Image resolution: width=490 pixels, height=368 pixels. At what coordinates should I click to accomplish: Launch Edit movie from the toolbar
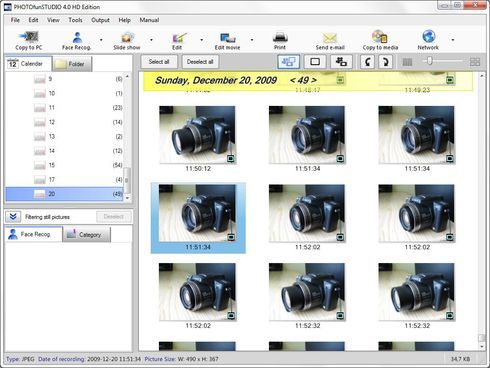click(x=227, y=40)
